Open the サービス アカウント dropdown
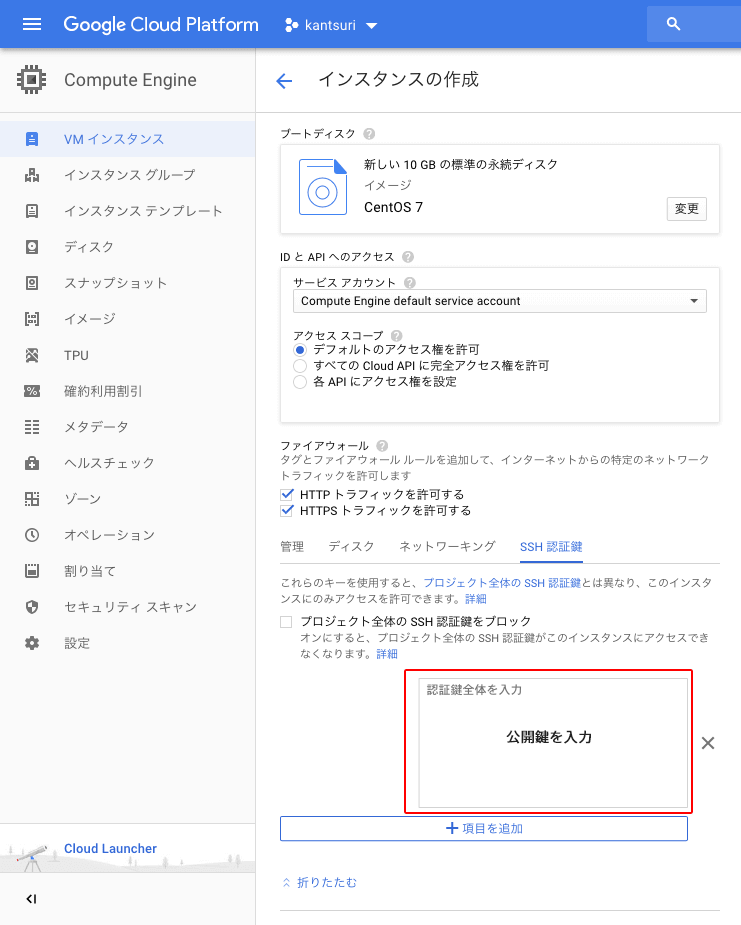Screen dimensions: 741x925 (x=499, y=301)
